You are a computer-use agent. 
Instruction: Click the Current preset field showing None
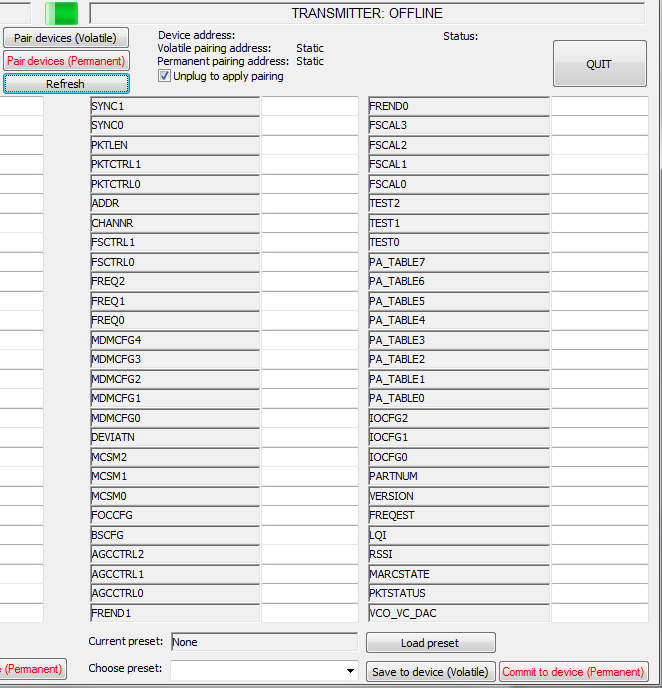[265, 642]
